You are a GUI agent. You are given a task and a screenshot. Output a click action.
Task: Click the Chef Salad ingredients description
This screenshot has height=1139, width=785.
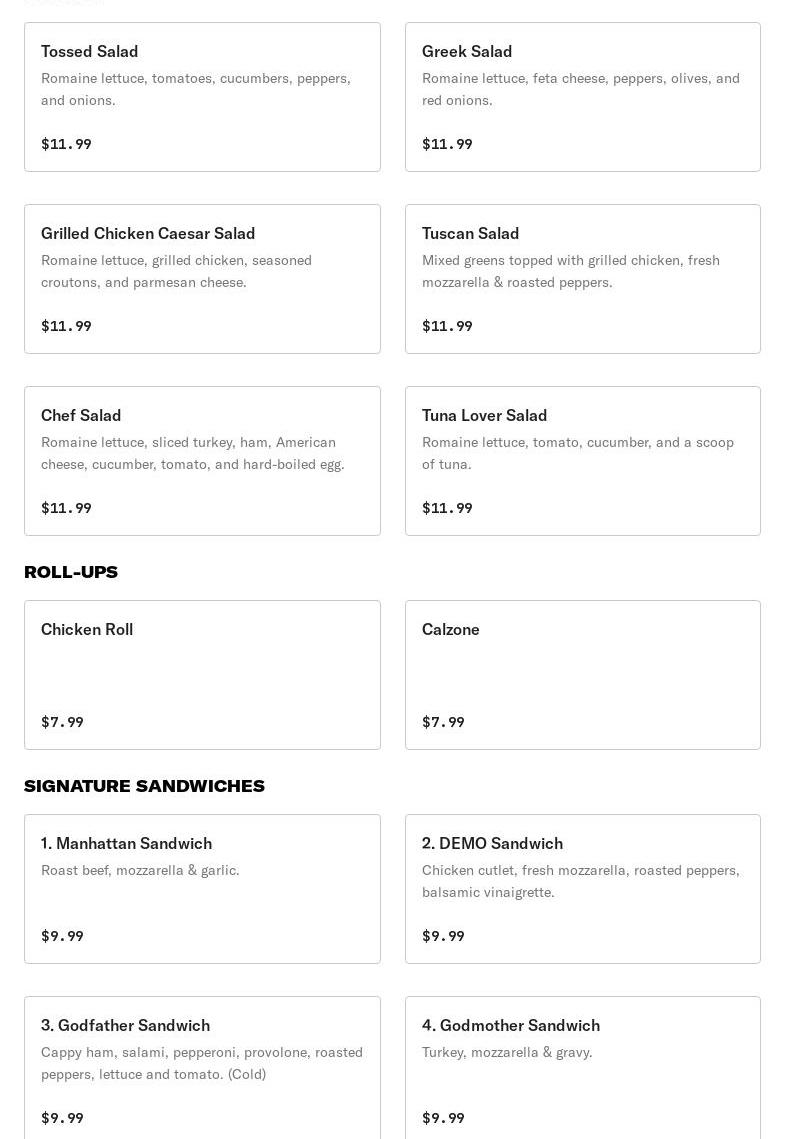coord(192,453)
